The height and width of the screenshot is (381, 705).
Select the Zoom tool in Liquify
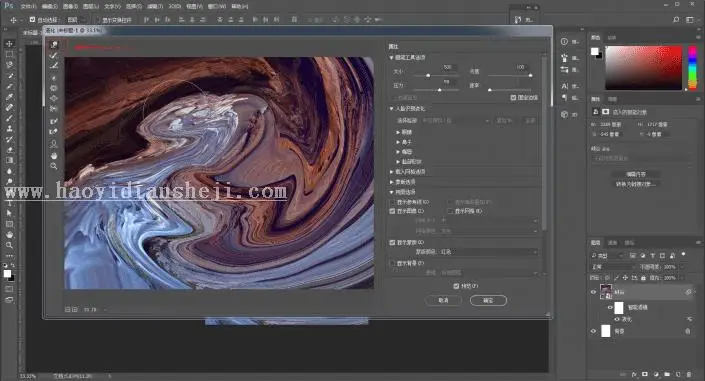(x=54, y=166)
